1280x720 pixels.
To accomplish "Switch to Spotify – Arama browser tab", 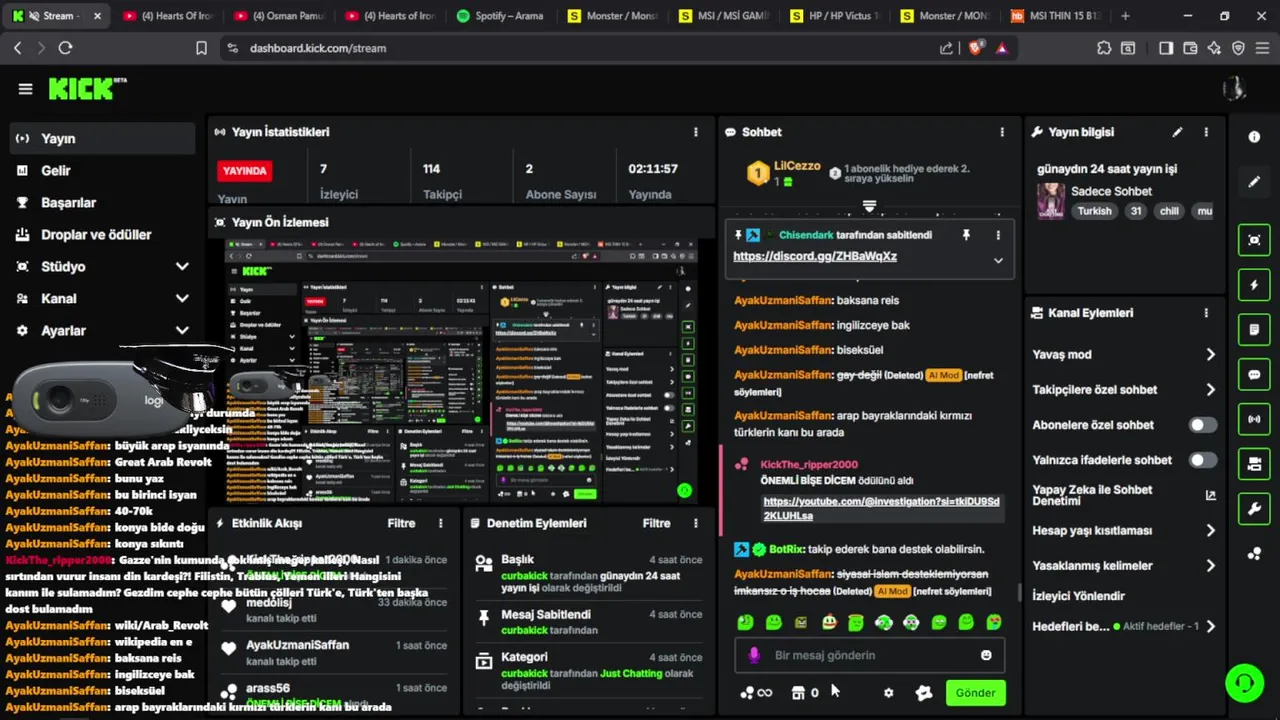I will 500,16.
